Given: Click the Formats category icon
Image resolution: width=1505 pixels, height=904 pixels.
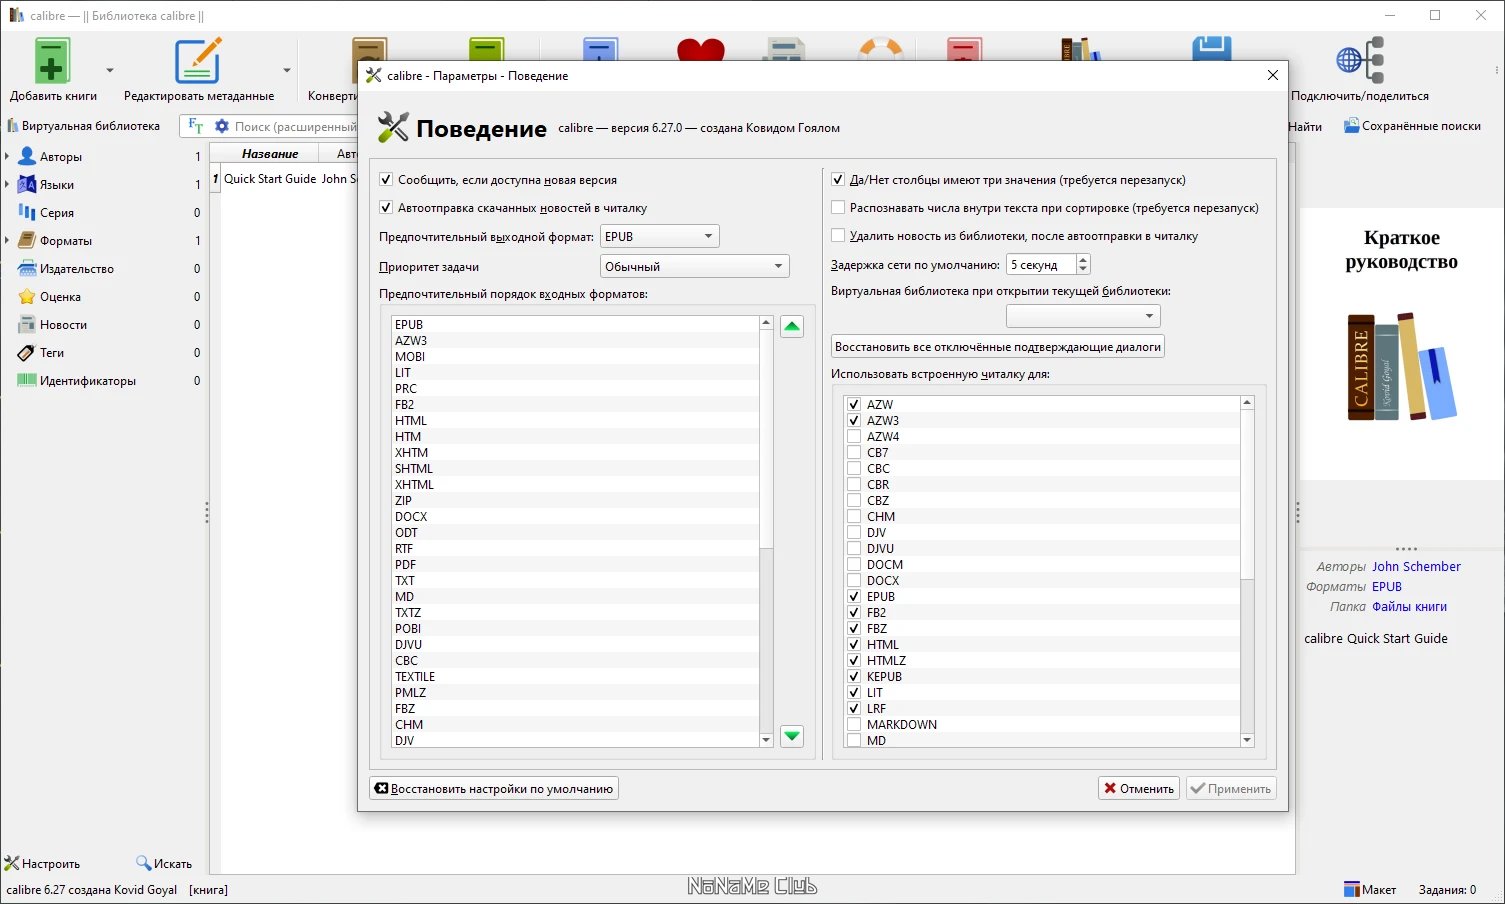Looking at the screenshot, I should (x=27, y=241).
